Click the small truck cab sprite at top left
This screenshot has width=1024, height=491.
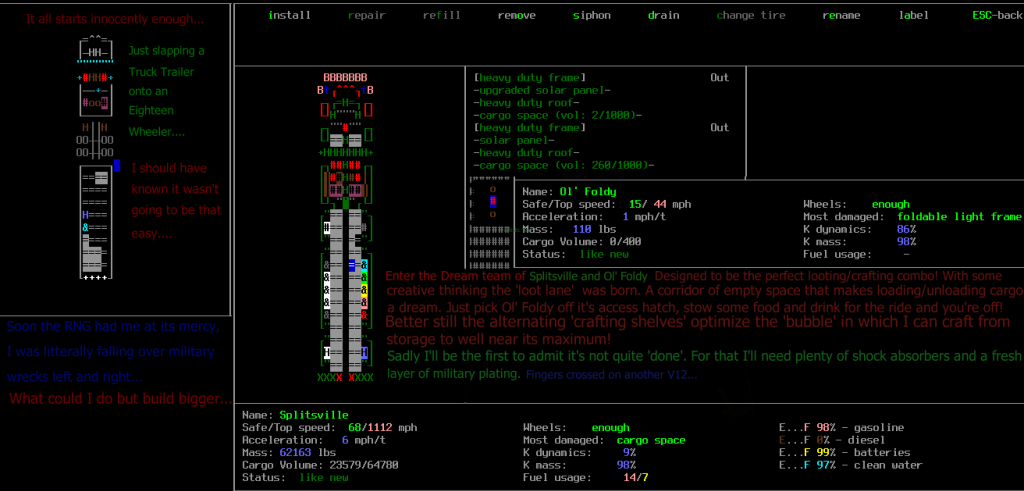click(x=96, y=49)
